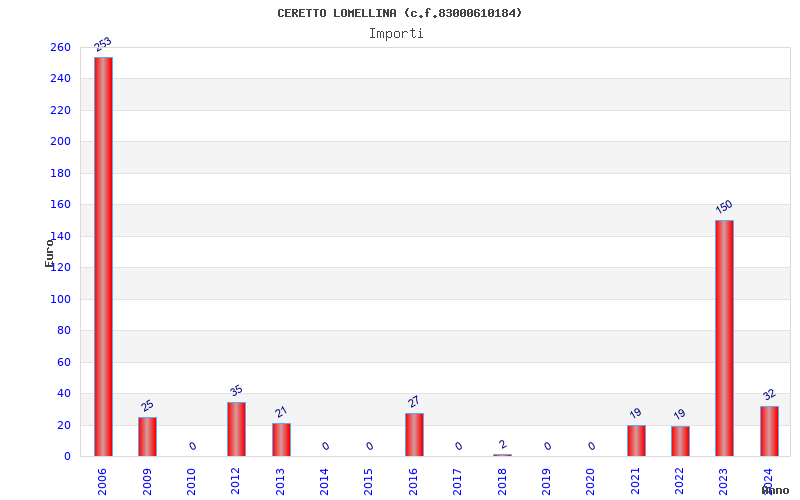Select the 2009 bar with value 25
This screenshot has width=800, height=500.
[147, 437]
